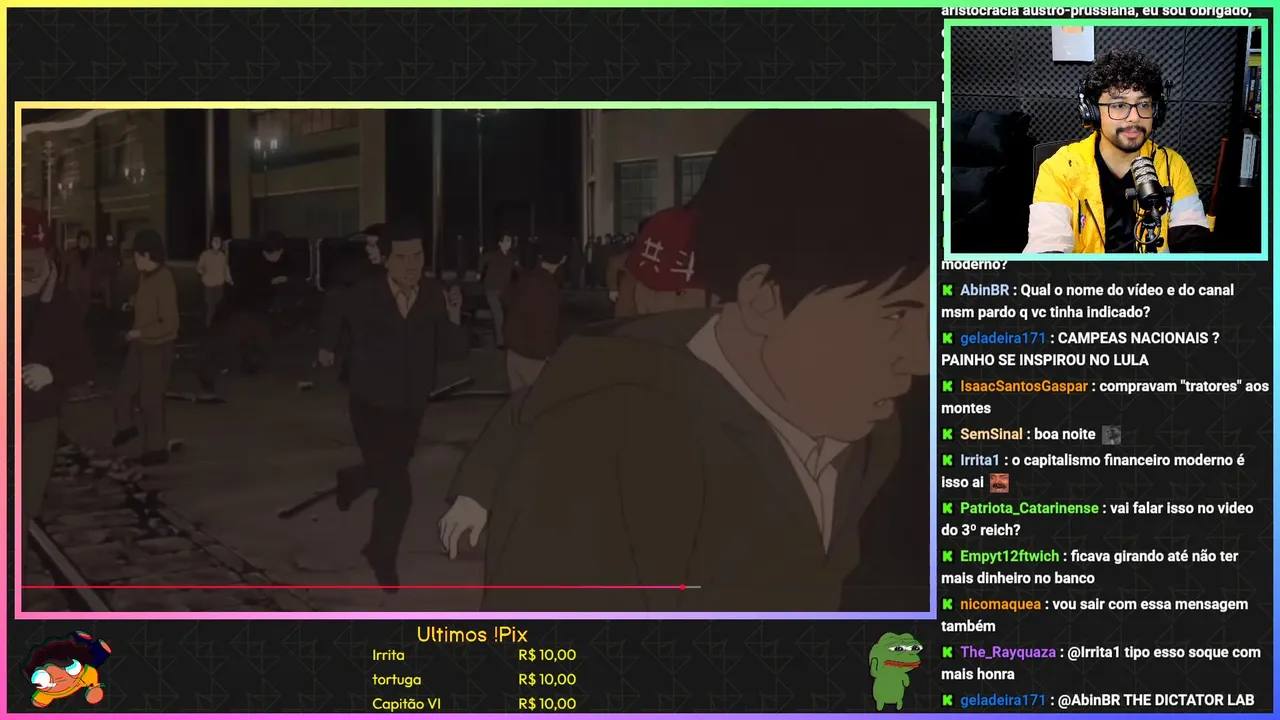Open The_Rayquaza's chat username
1280x720 pixels.
click(1008, 652)
